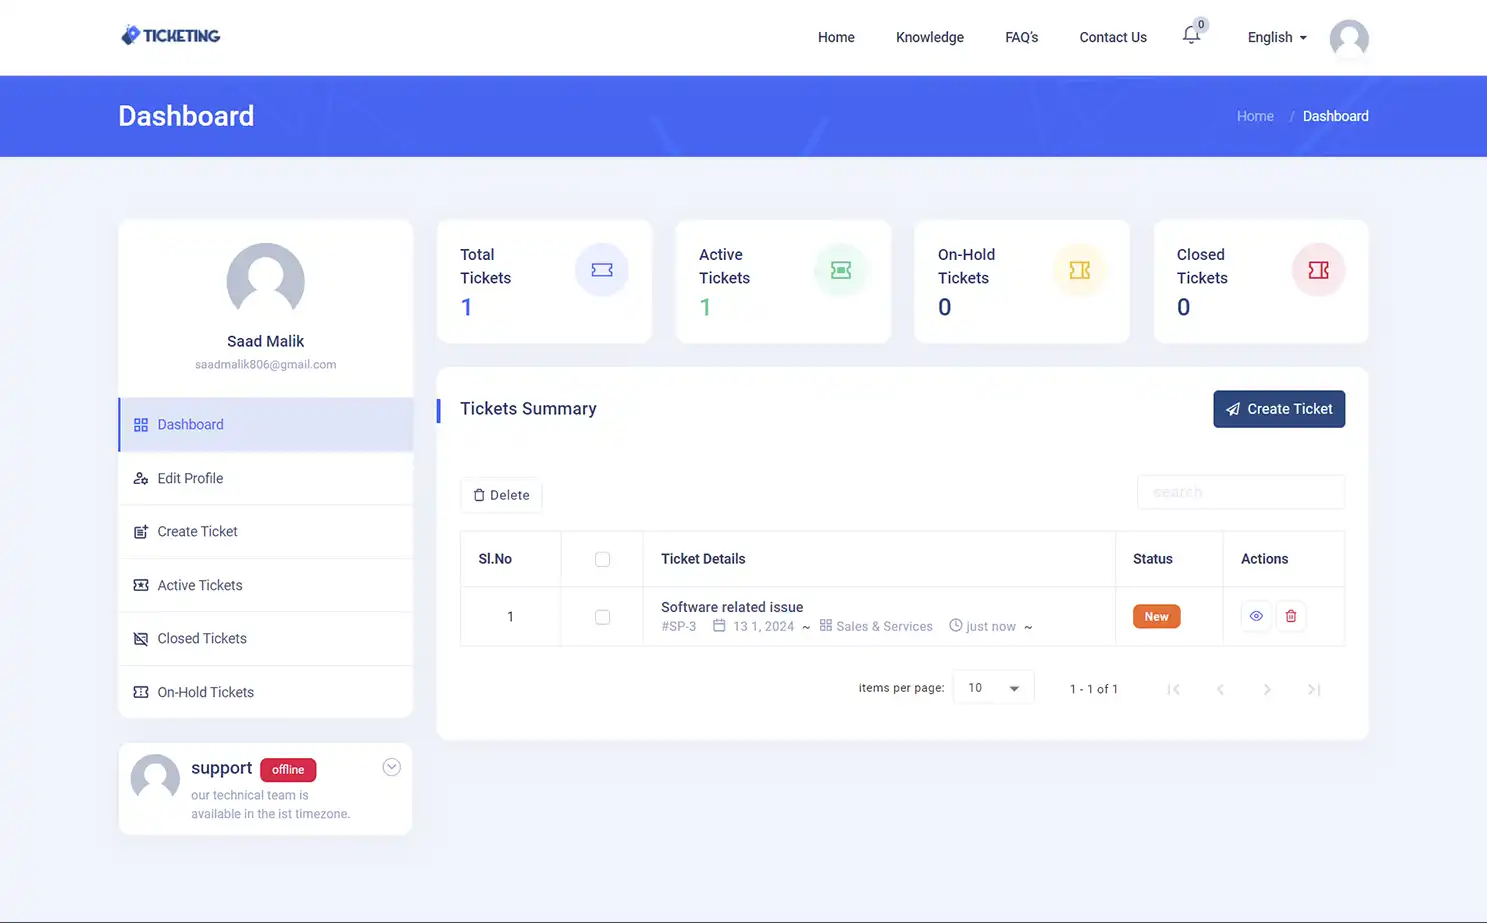Open Closed Tickets from the sidebar
Screen dimensions: 1487x923
point(201,638)
